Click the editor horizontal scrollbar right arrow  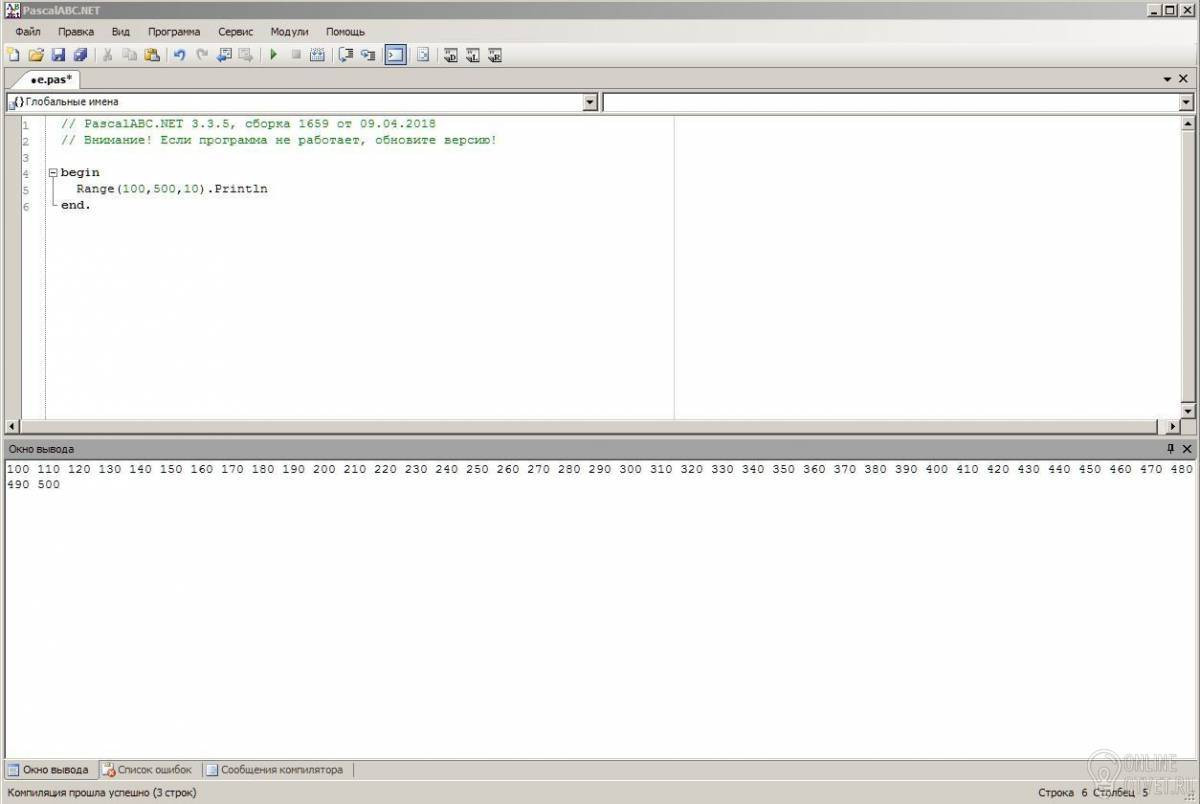tap(1173, 426)
